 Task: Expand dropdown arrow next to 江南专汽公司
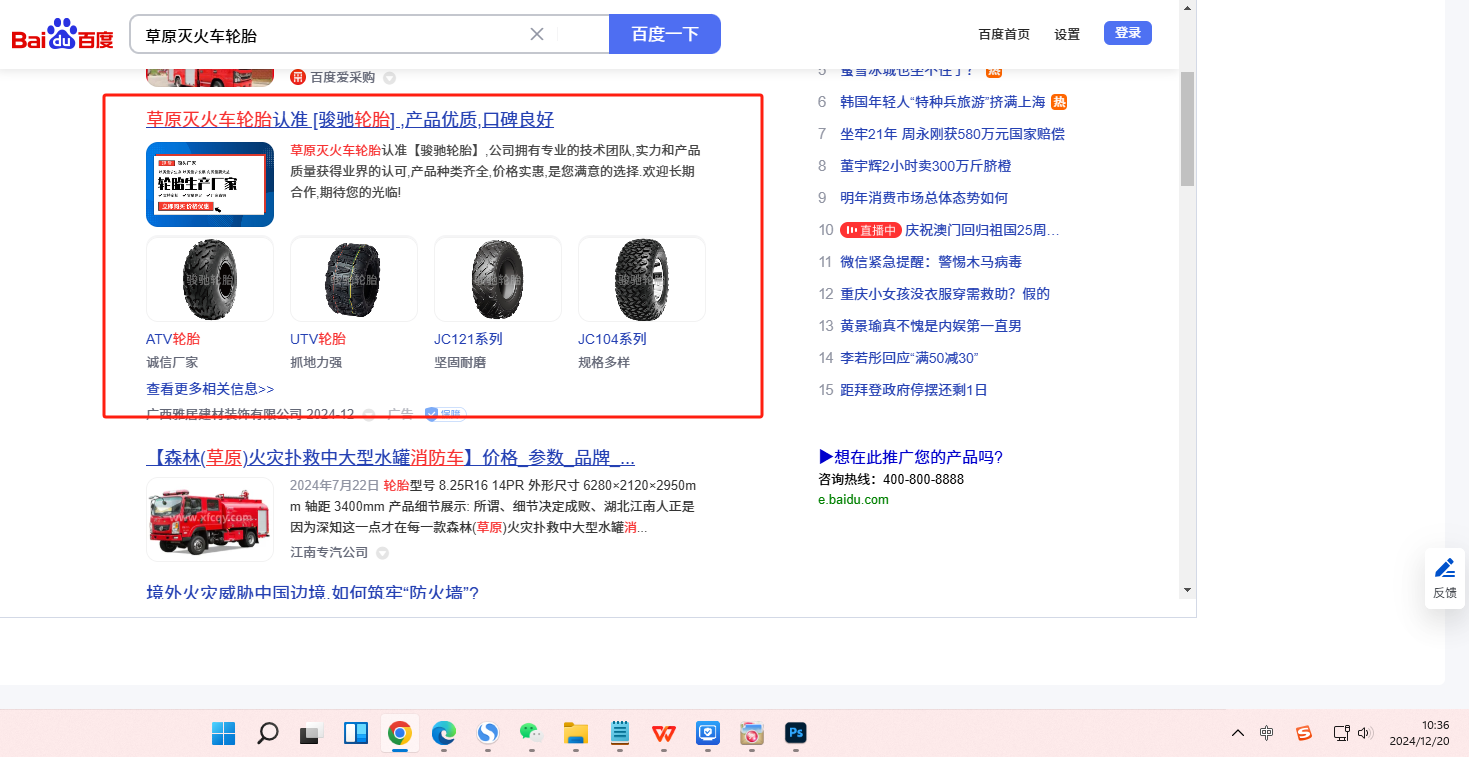point(382,553)
